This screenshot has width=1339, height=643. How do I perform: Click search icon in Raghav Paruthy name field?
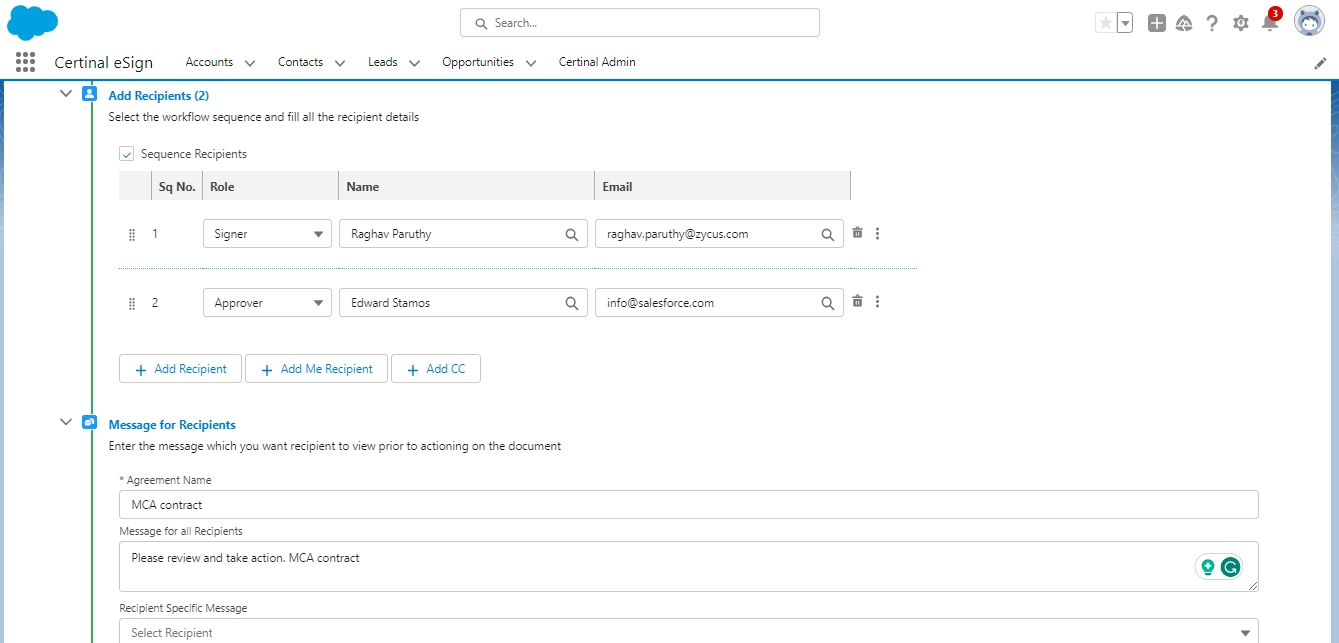tap(571, 235)
